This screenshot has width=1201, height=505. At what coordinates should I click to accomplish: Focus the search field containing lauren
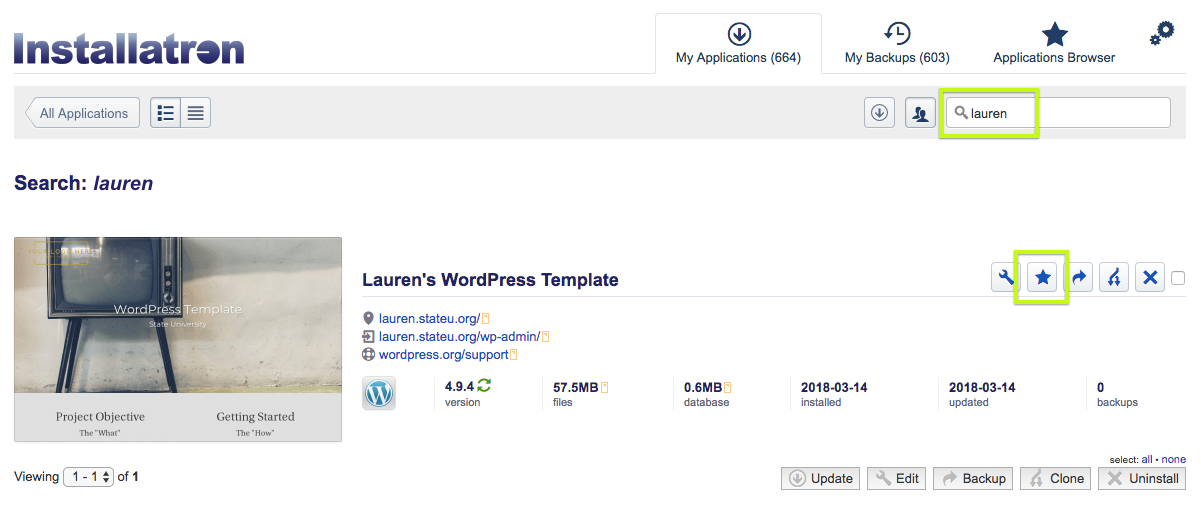(x=1058, y=113)
